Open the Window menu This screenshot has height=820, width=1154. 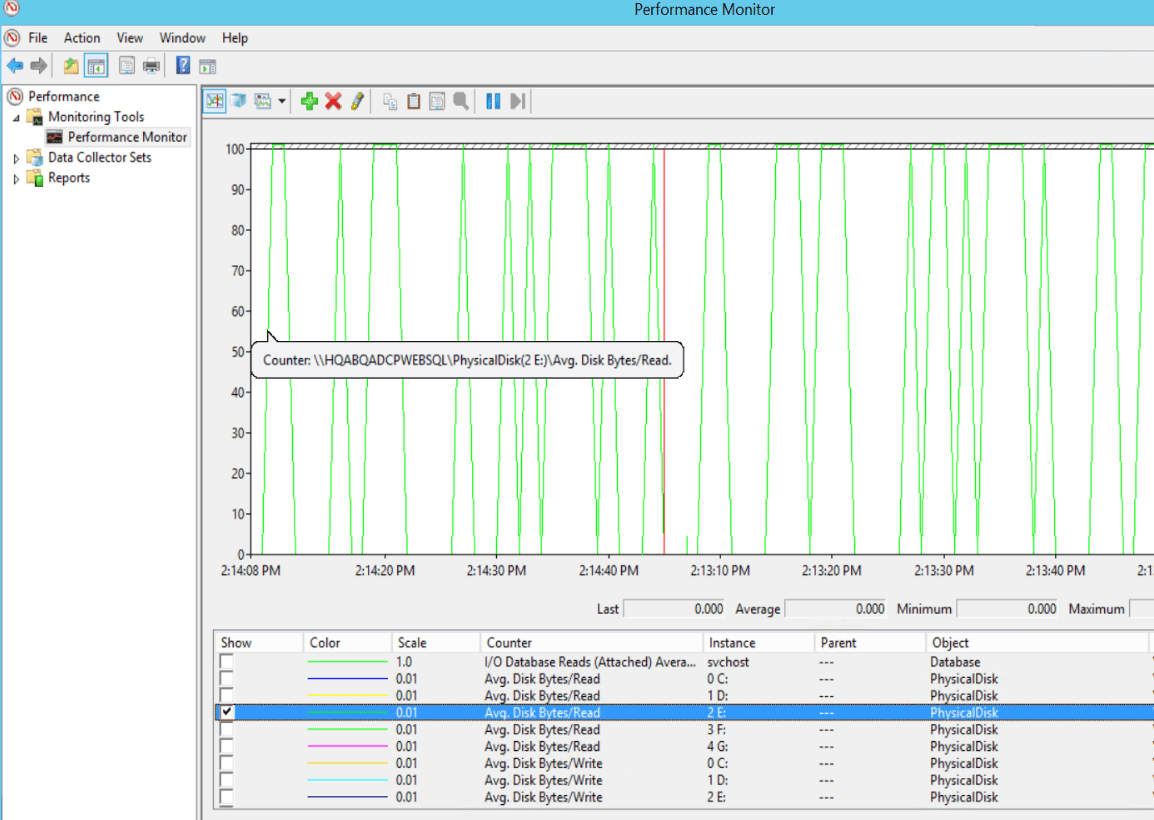182,38
